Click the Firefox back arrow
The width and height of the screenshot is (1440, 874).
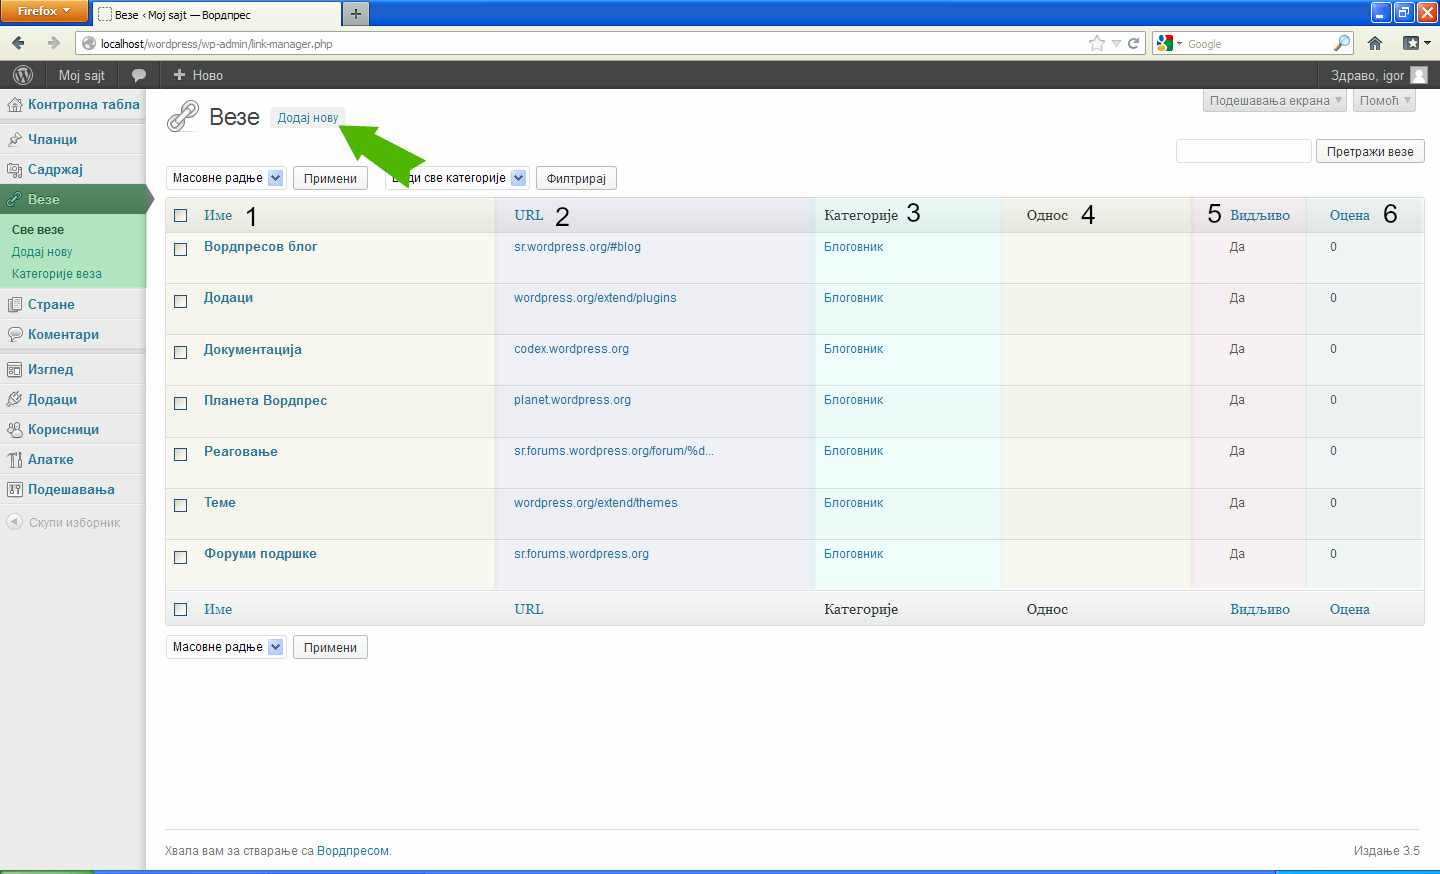[18, 43]
